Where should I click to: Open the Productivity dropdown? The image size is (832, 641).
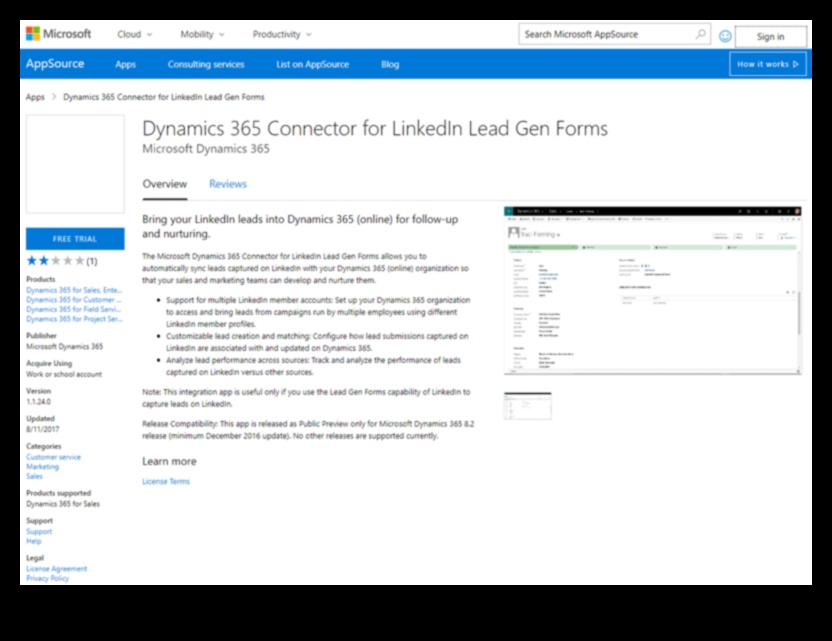[x=278, y=33]
